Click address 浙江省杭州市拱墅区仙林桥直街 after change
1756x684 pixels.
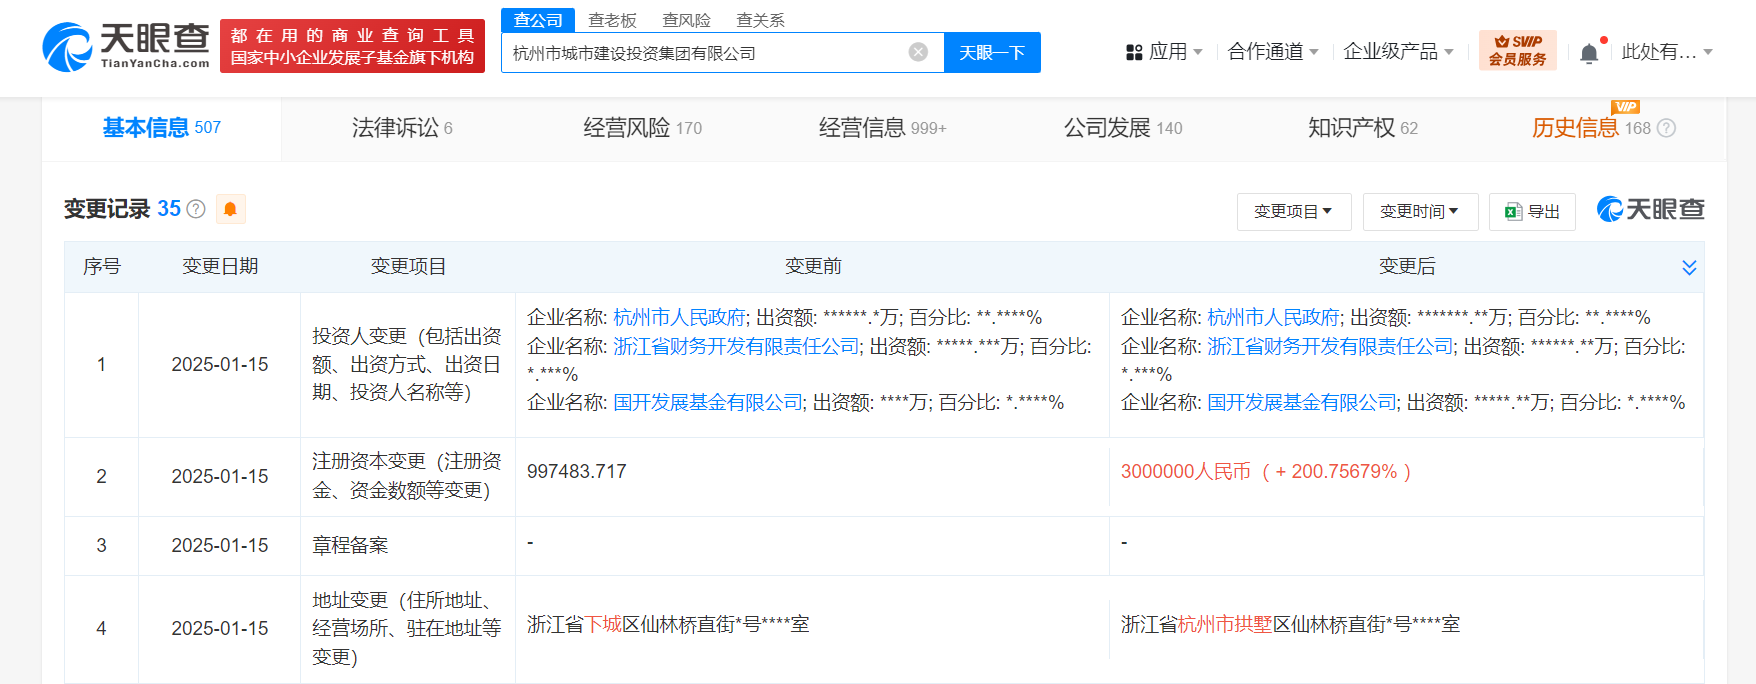click(x=1290, y=624)
